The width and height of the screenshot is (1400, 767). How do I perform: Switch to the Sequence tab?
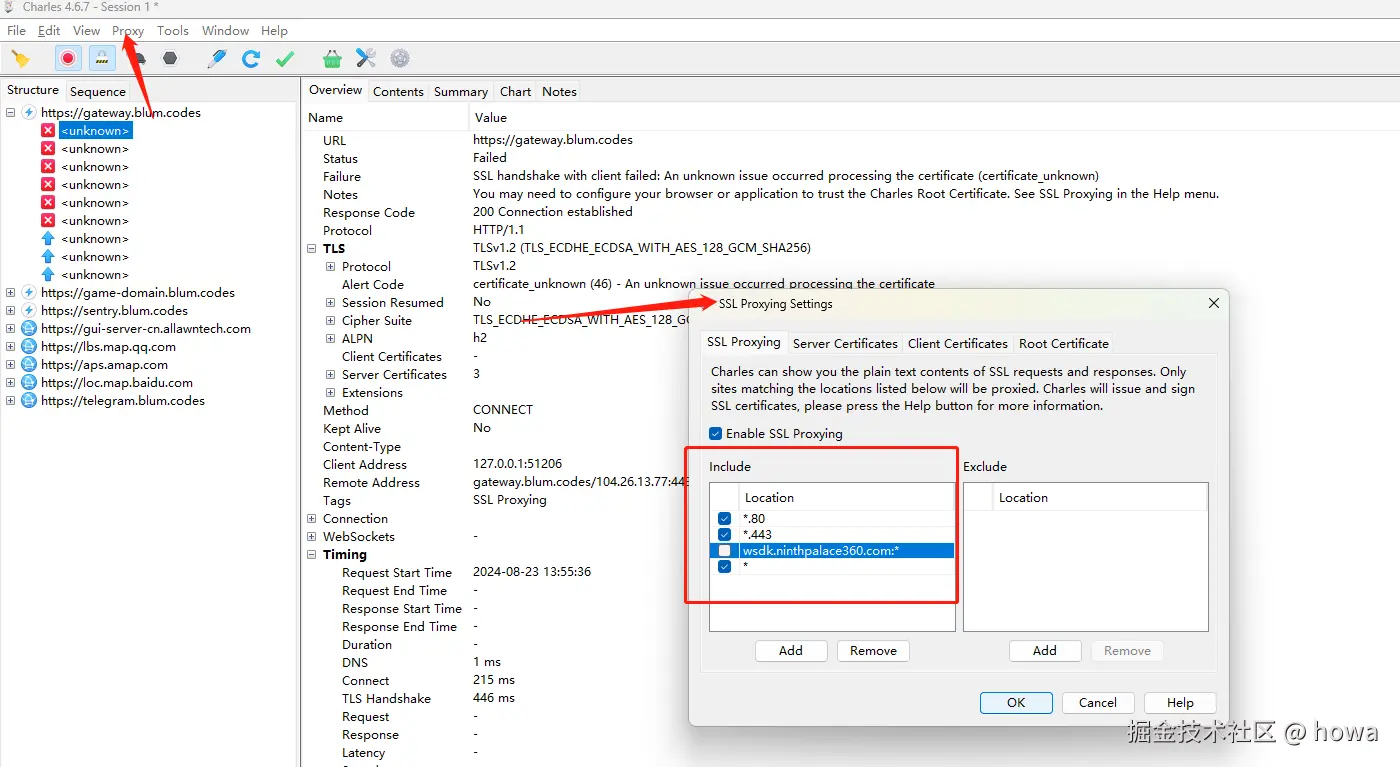click(x=98, y=91)
